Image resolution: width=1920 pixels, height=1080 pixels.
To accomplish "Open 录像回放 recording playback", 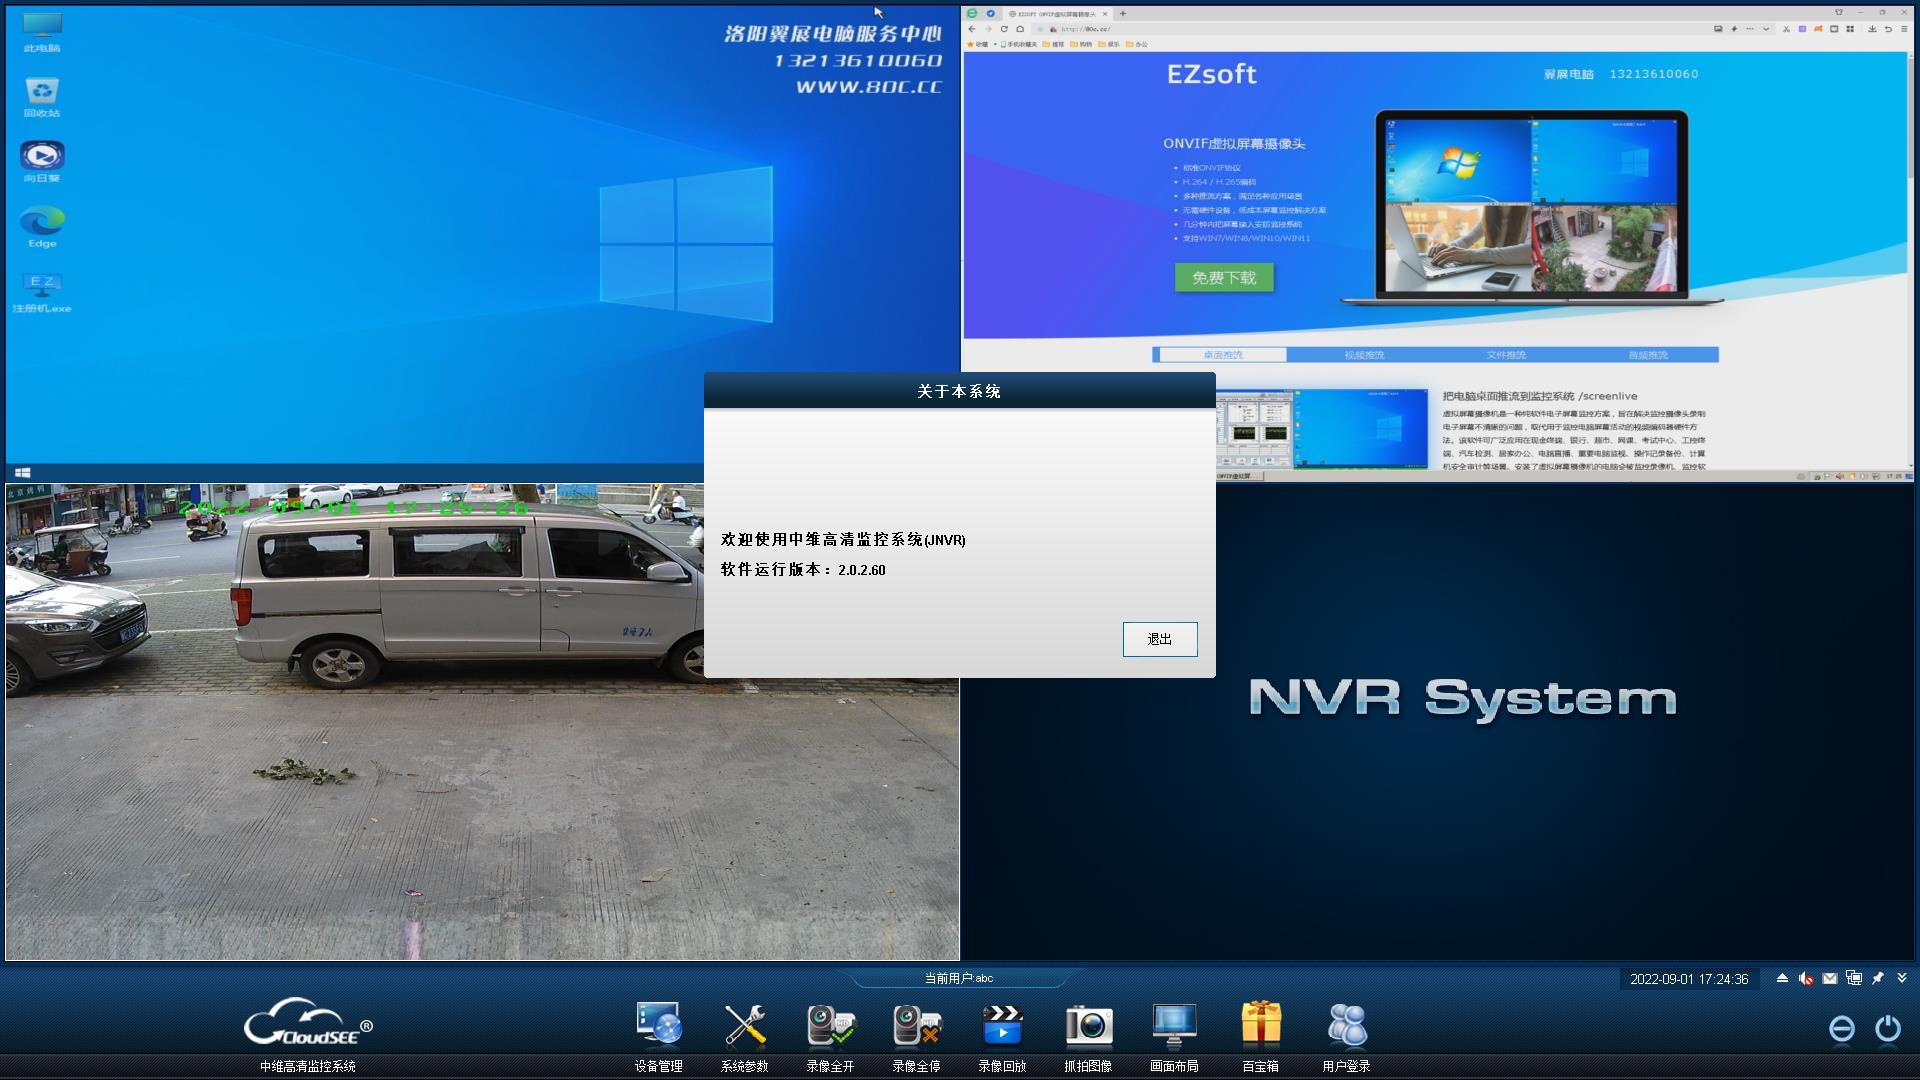I will point(1002,1026).
